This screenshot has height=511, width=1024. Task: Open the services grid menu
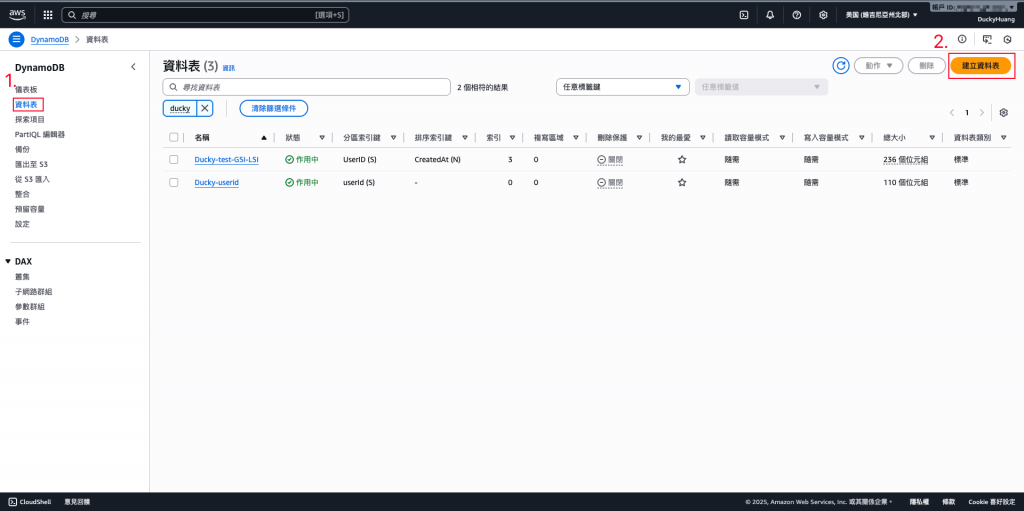click(48, 14)
